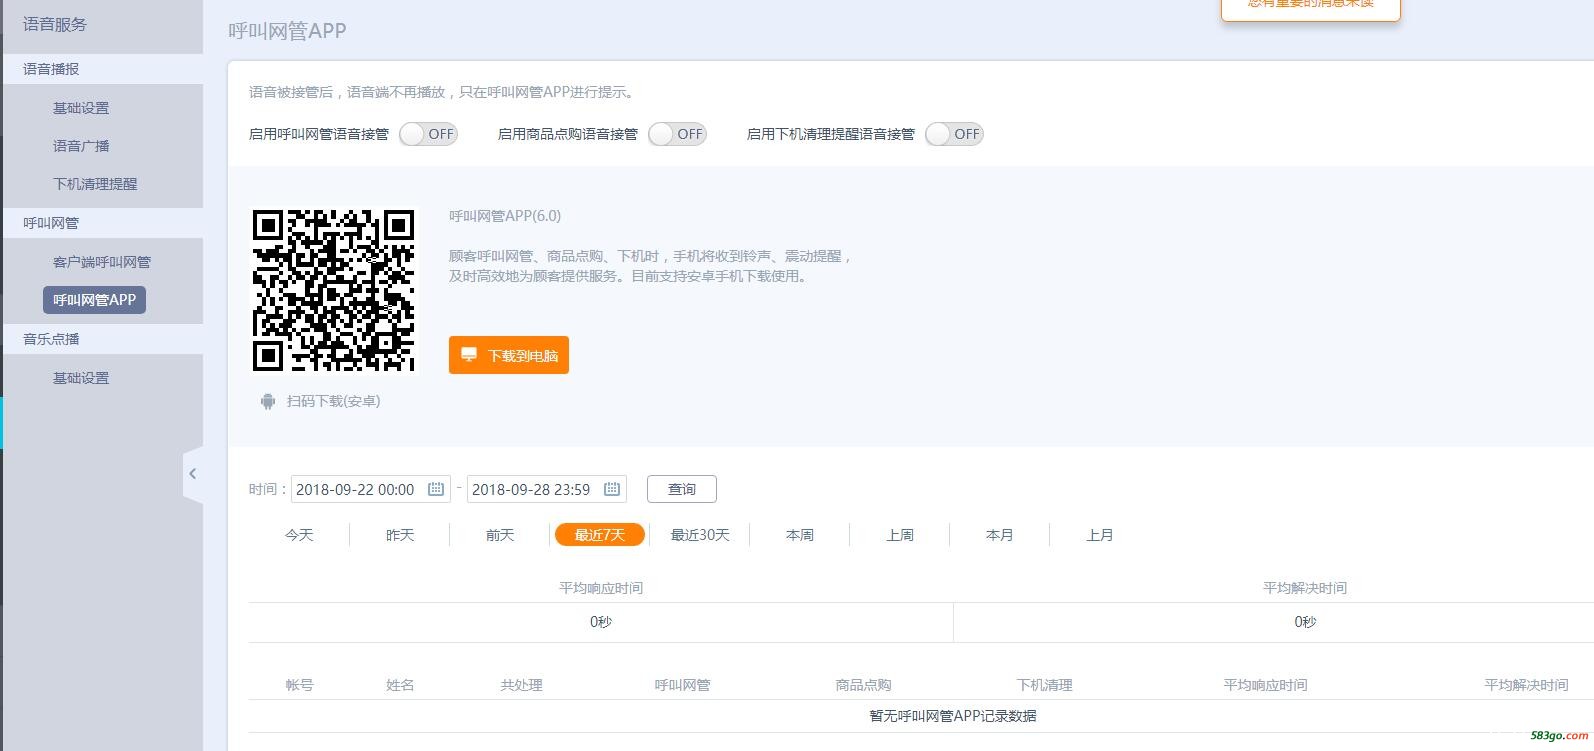Collapse the left sidebar with arrow handle
The width and height of the screenshot is (1594, 751).
click(193, 474)
